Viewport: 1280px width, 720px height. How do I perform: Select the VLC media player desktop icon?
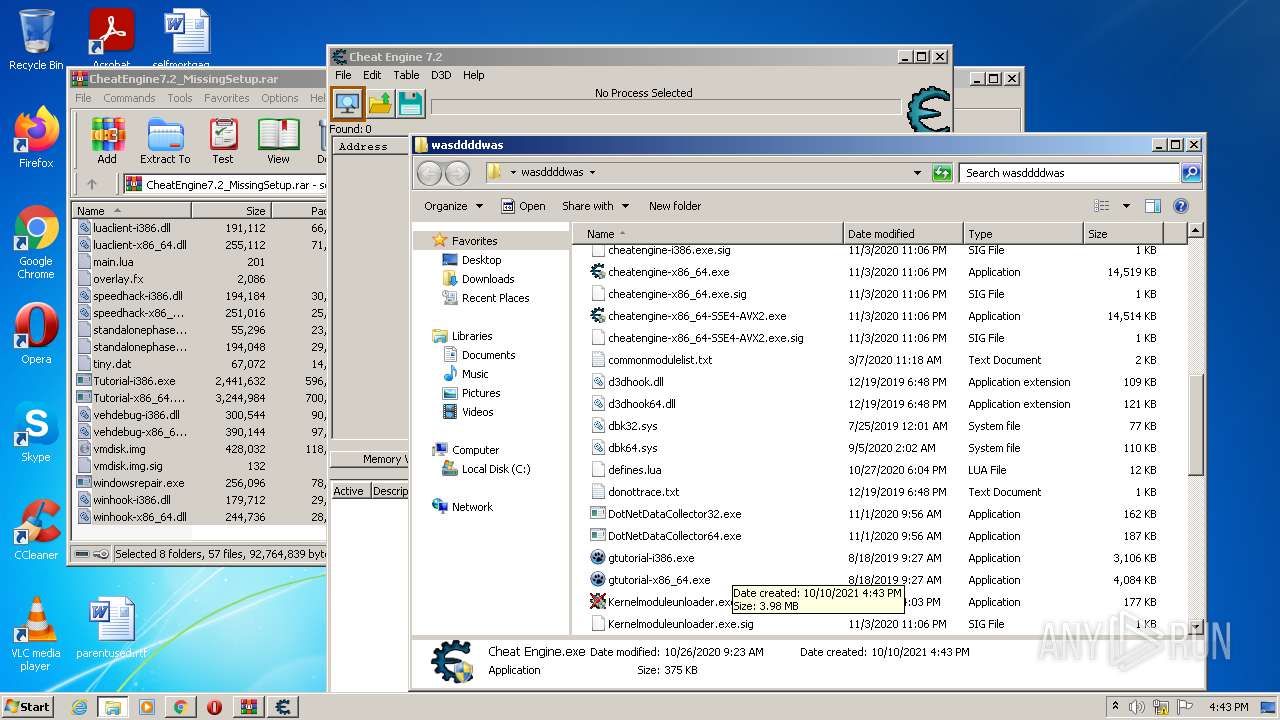[x=36, y=634]
